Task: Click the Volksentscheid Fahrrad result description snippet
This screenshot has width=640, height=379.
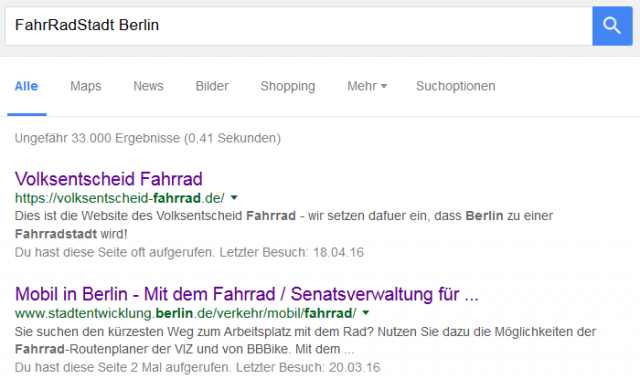Action: click(284, 225)
